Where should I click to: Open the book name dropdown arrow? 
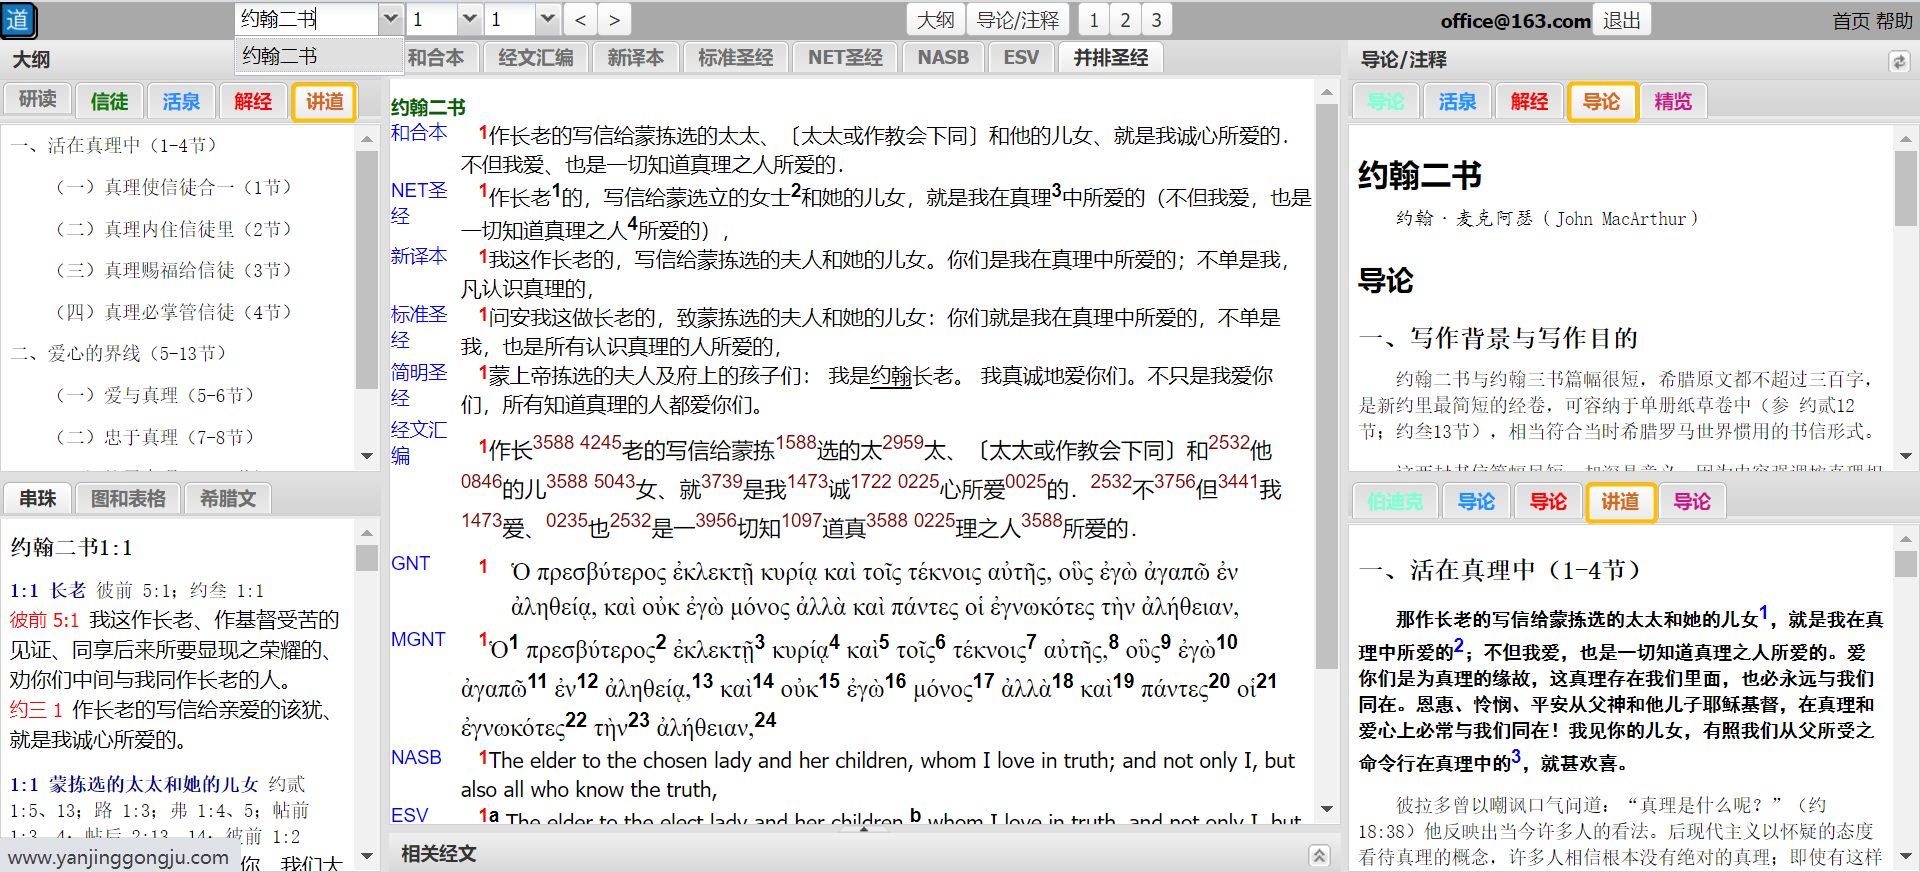point(391,19)
